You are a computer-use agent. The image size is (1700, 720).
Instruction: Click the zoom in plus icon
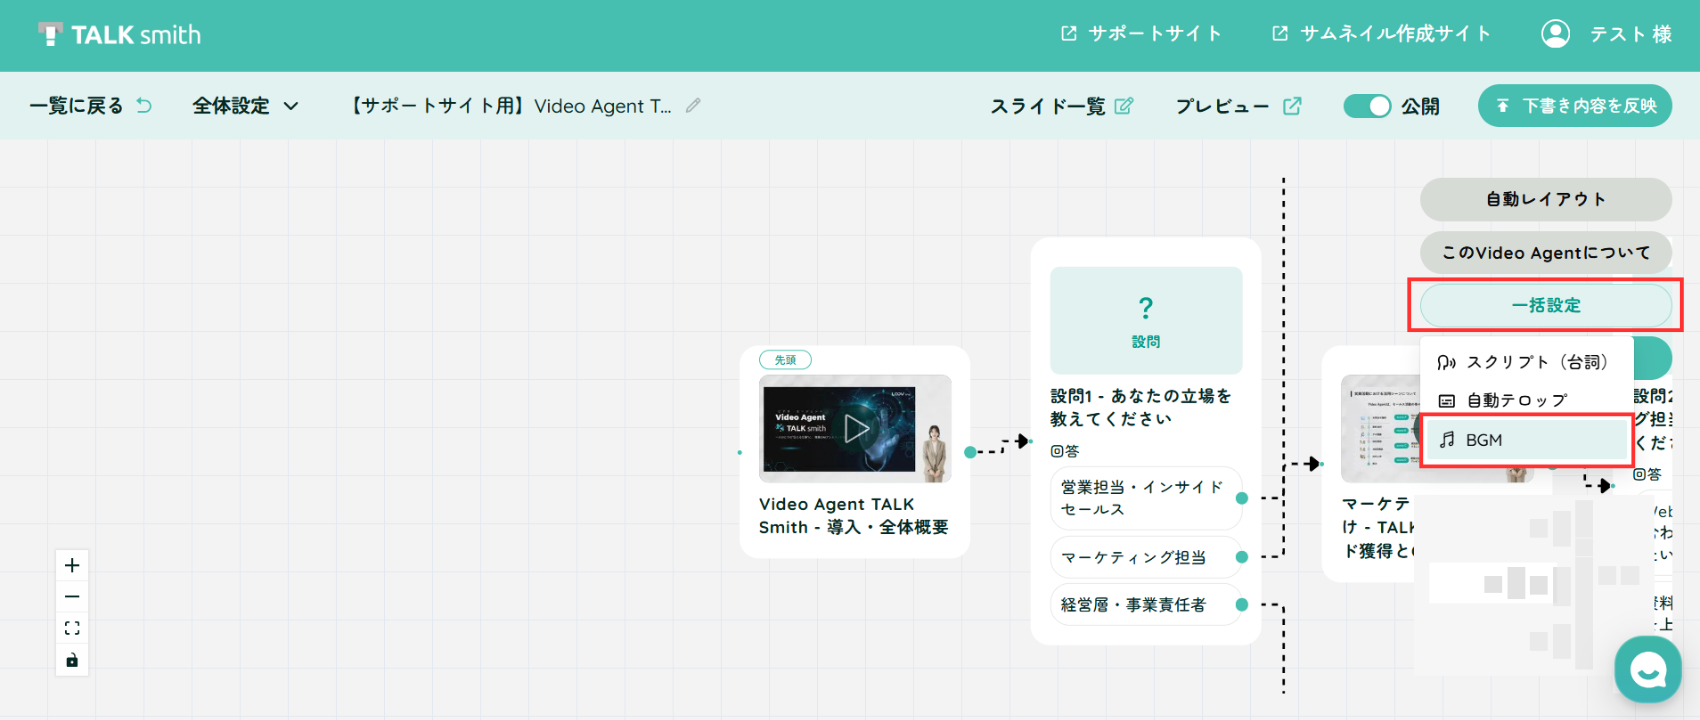(x=72, y=565)
